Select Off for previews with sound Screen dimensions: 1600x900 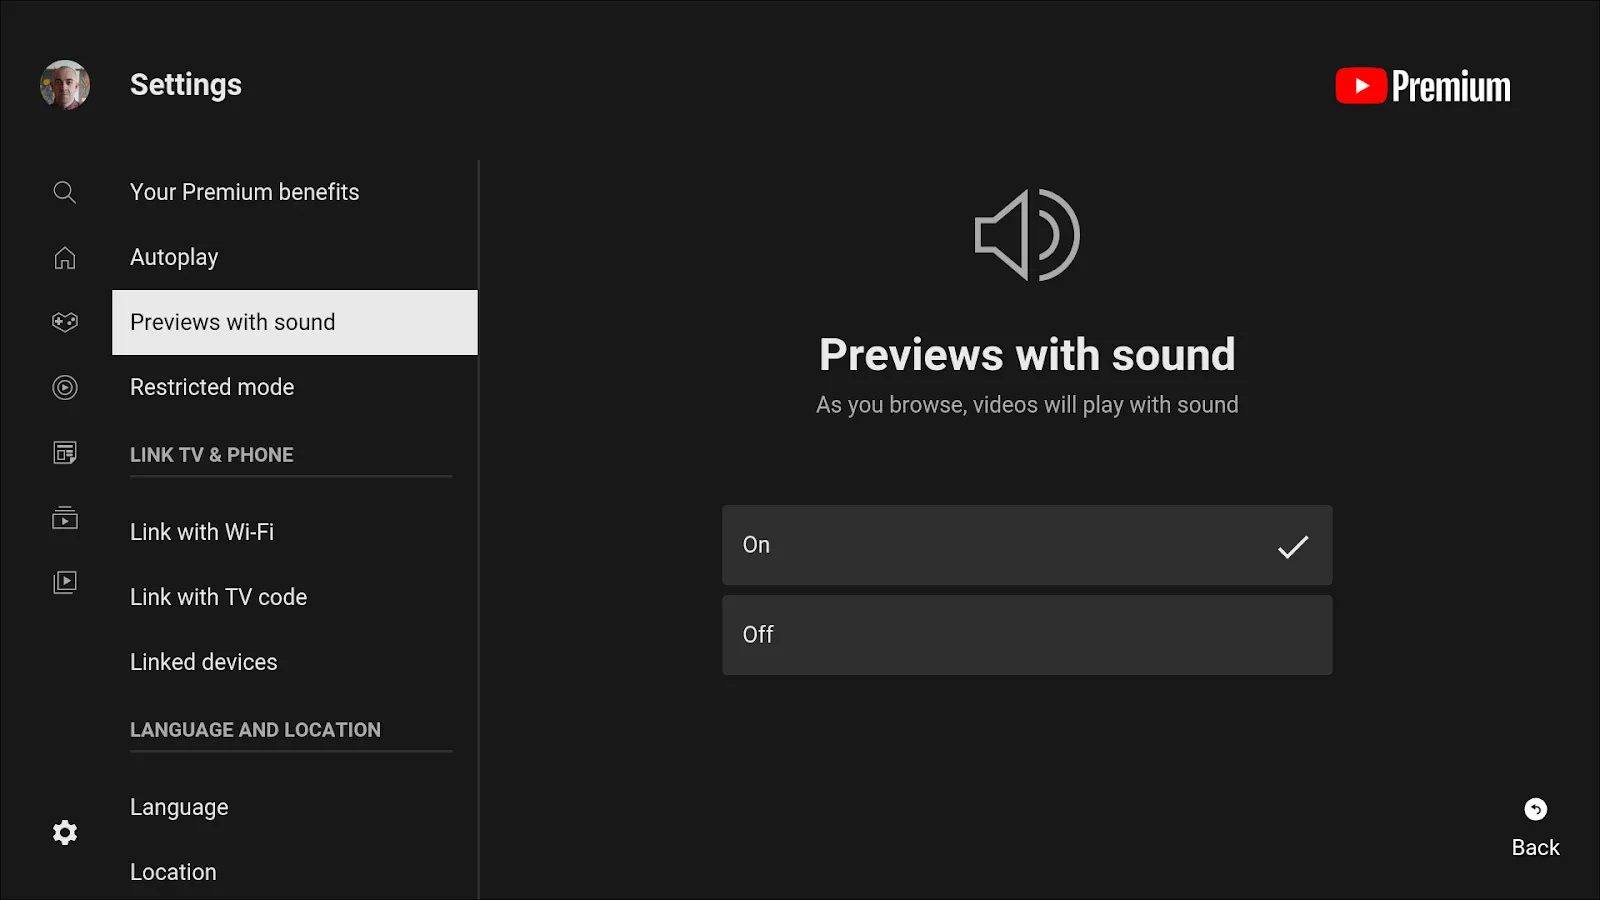(x=1026, y=635)
